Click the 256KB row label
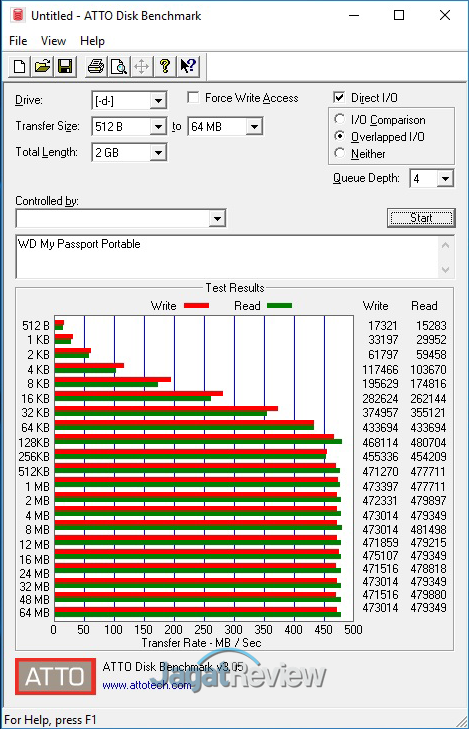Viewport: 469px width, 729px height. (34, 457)
